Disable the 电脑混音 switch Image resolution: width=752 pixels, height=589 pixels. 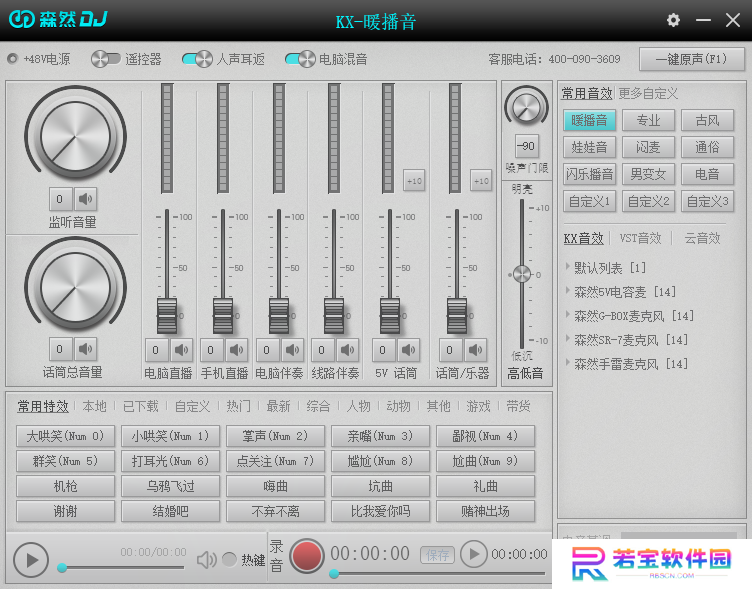[x=300, y=59]
